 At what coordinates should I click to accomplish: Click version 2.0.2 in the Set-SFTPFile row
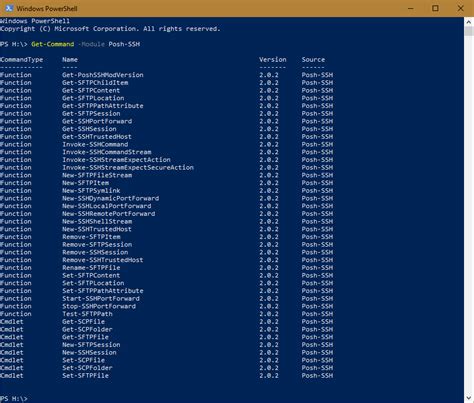(269, 376)
